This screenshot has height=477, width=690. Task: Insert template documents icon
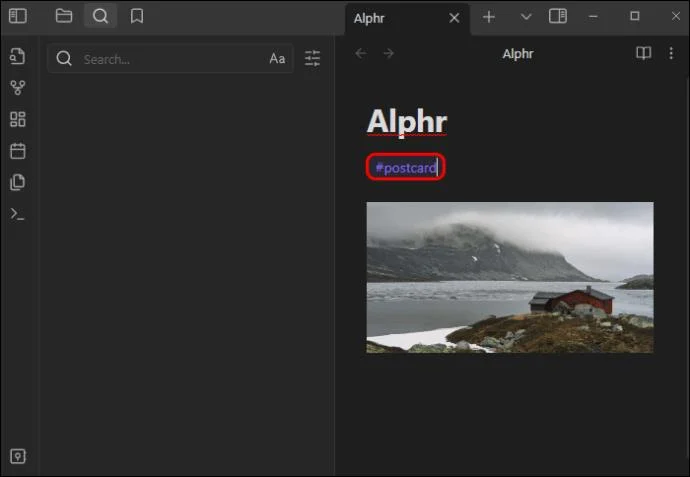[18, 182]
